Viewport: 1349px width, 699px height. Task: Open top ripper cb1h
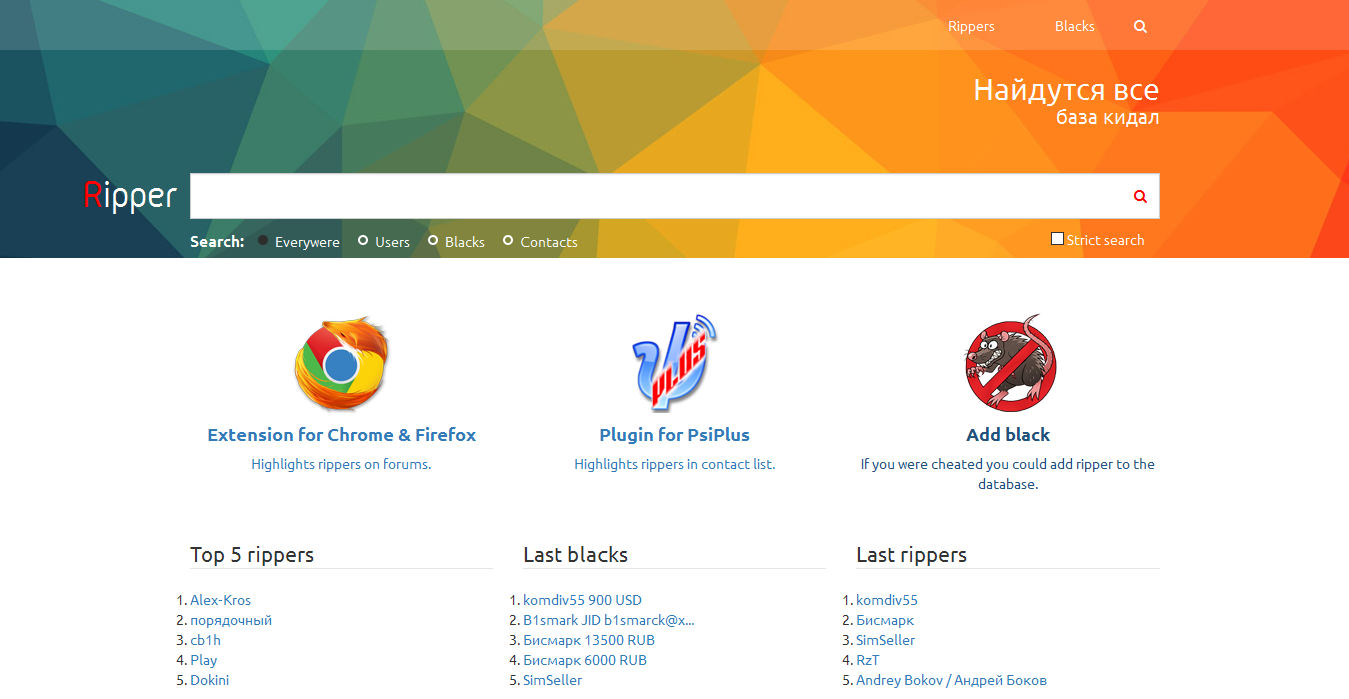(205, 640)
